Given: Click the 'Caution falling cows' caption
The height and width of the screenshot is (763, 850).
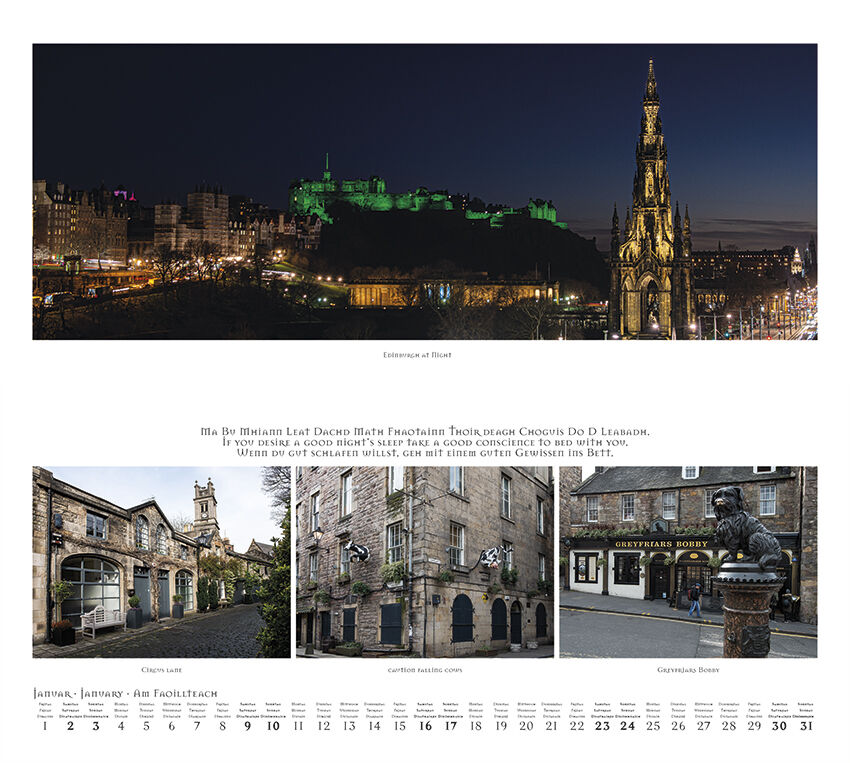Looking at the screenshot, I should click(x=425, y=670).
